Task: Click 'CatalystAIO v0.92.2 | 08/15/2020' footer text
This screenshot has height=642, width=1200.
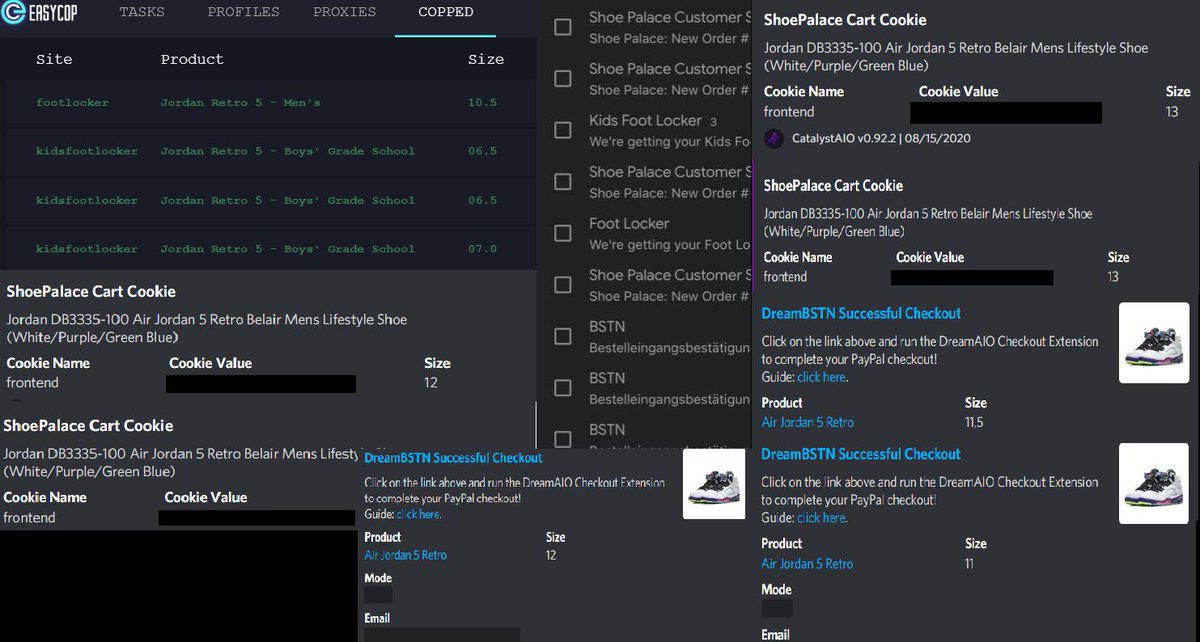Action: click(881, 139)
